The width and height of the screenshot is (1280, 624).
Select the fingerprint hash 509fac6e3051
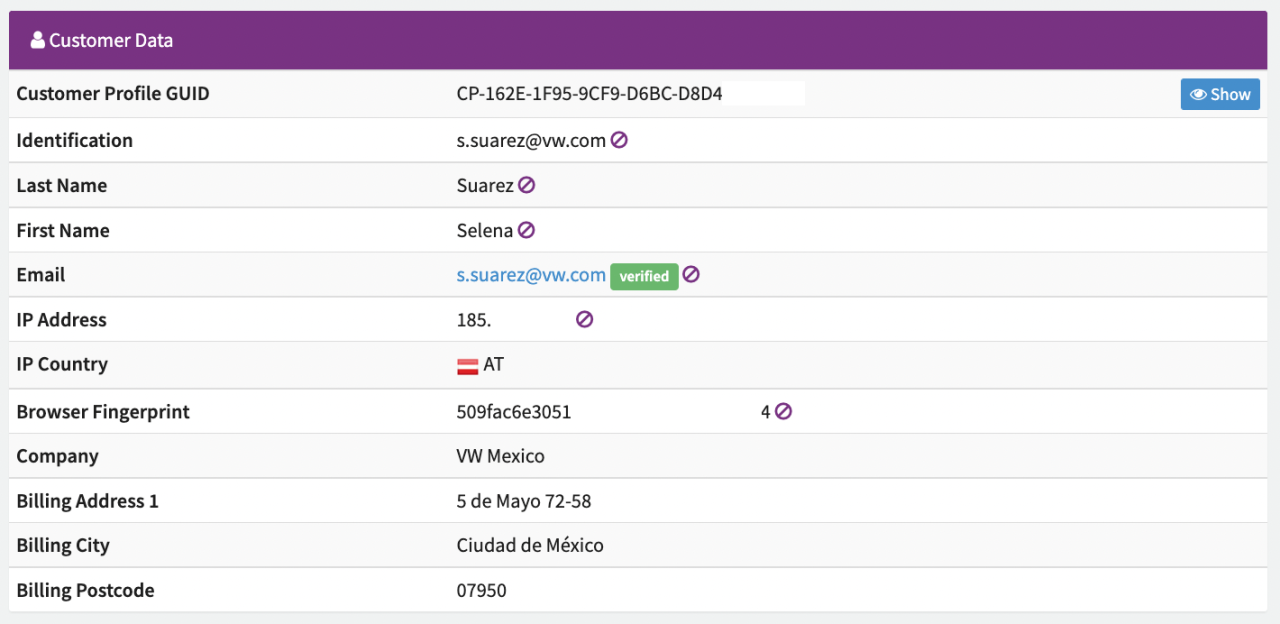514,412
